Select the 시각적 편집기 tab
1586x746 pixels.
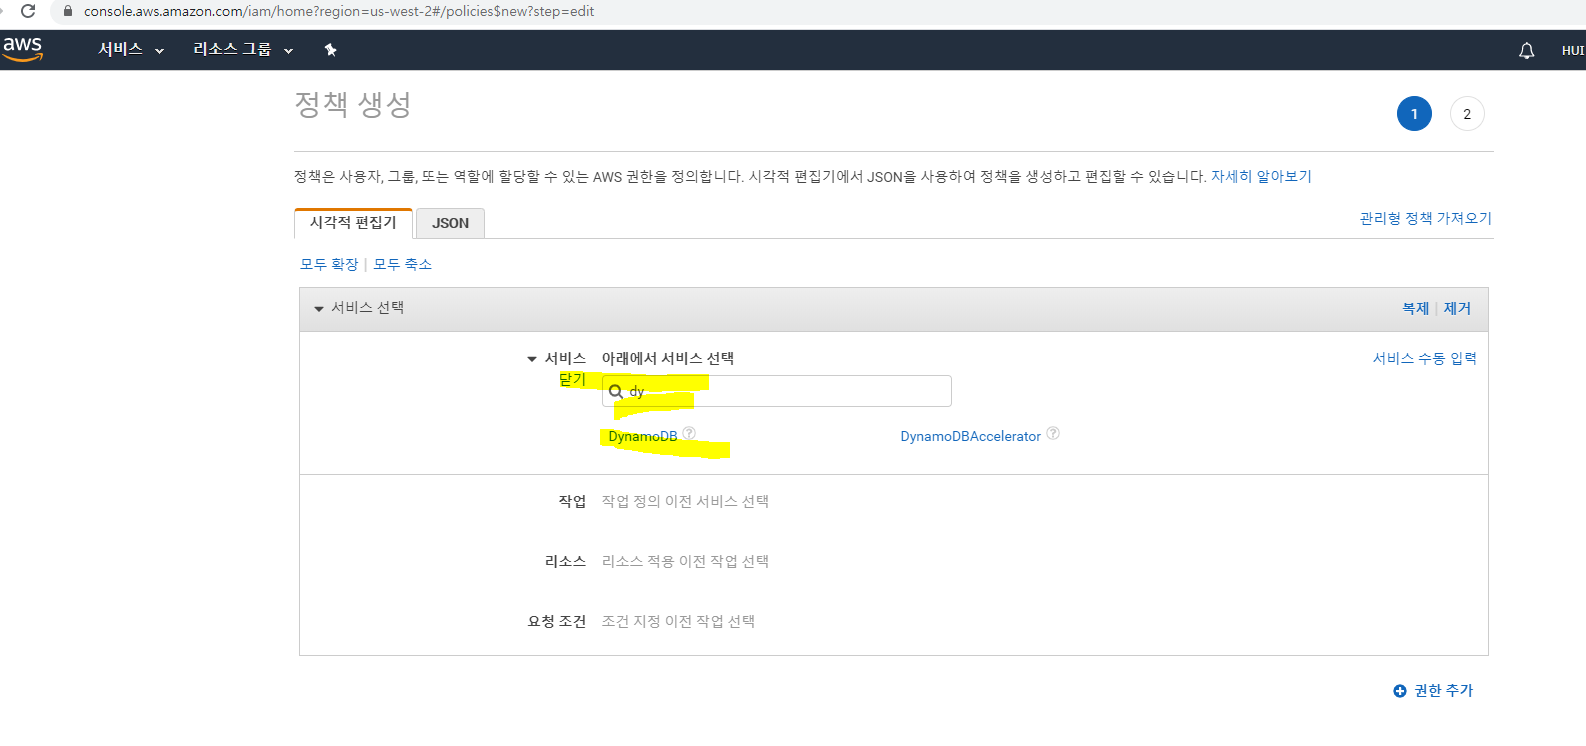[353, 223]
